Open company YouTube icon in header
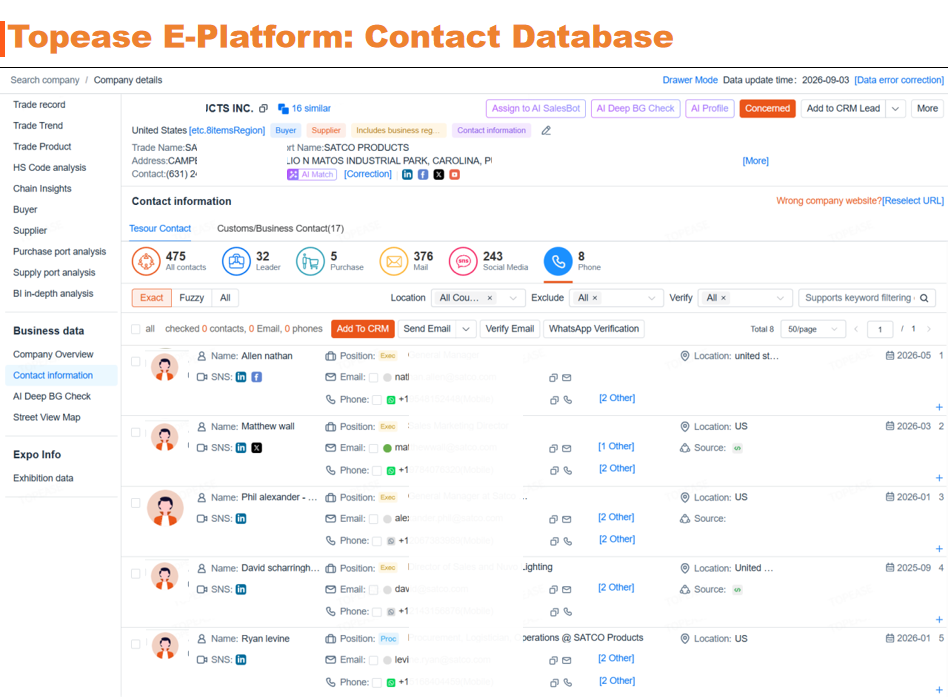This screenshot has width=948, height=697. (455, 175)
